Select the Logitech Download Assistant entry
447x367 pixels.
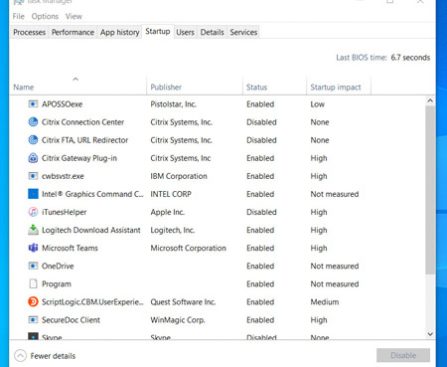pos(91,230)
